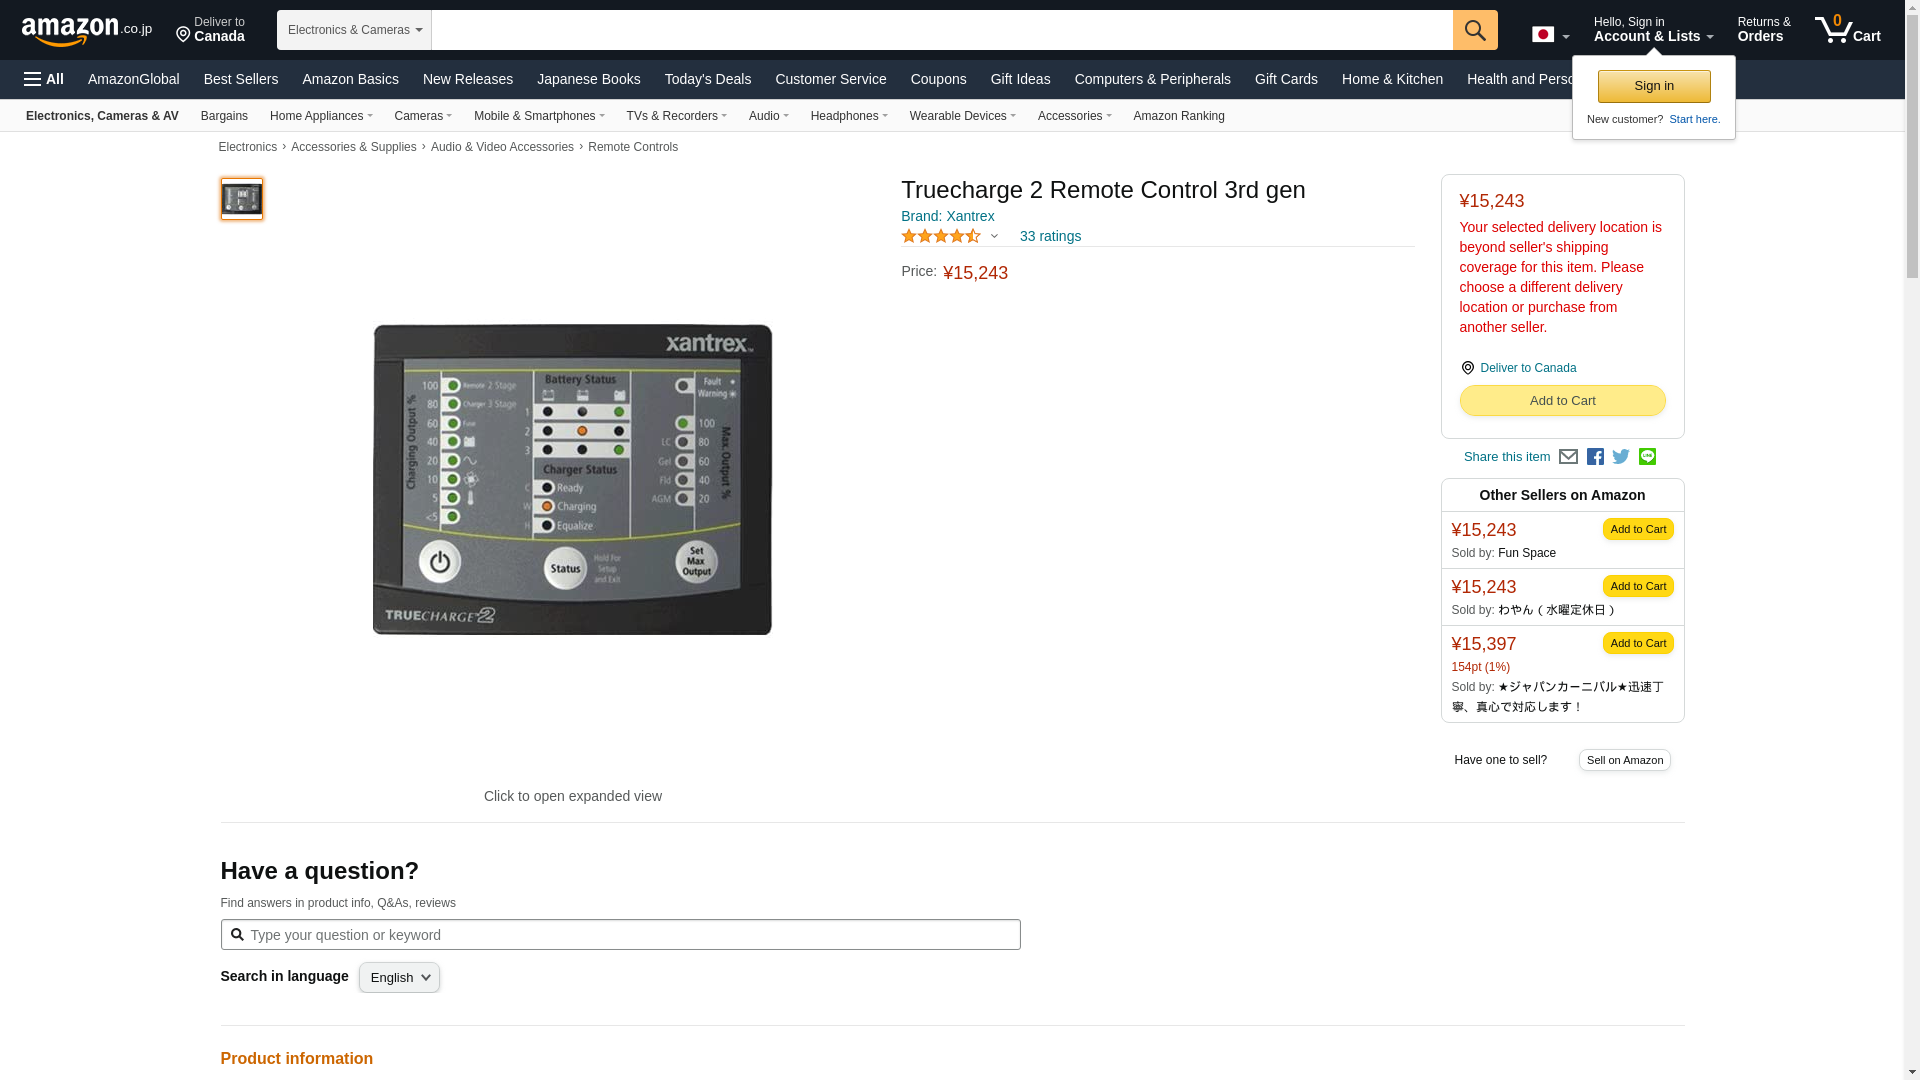
Task: Click the question keyword input field
Action: coord(620,935)
